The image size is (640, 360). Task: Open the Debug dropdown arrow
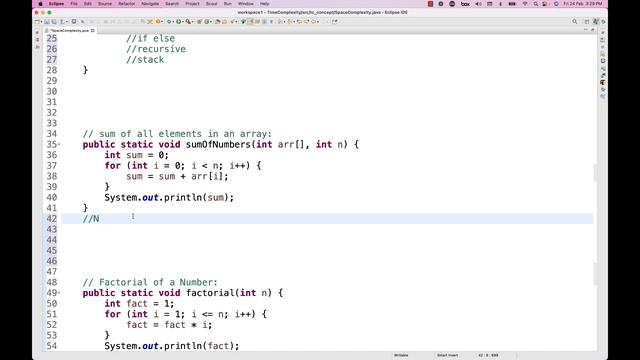coord(173,21)
